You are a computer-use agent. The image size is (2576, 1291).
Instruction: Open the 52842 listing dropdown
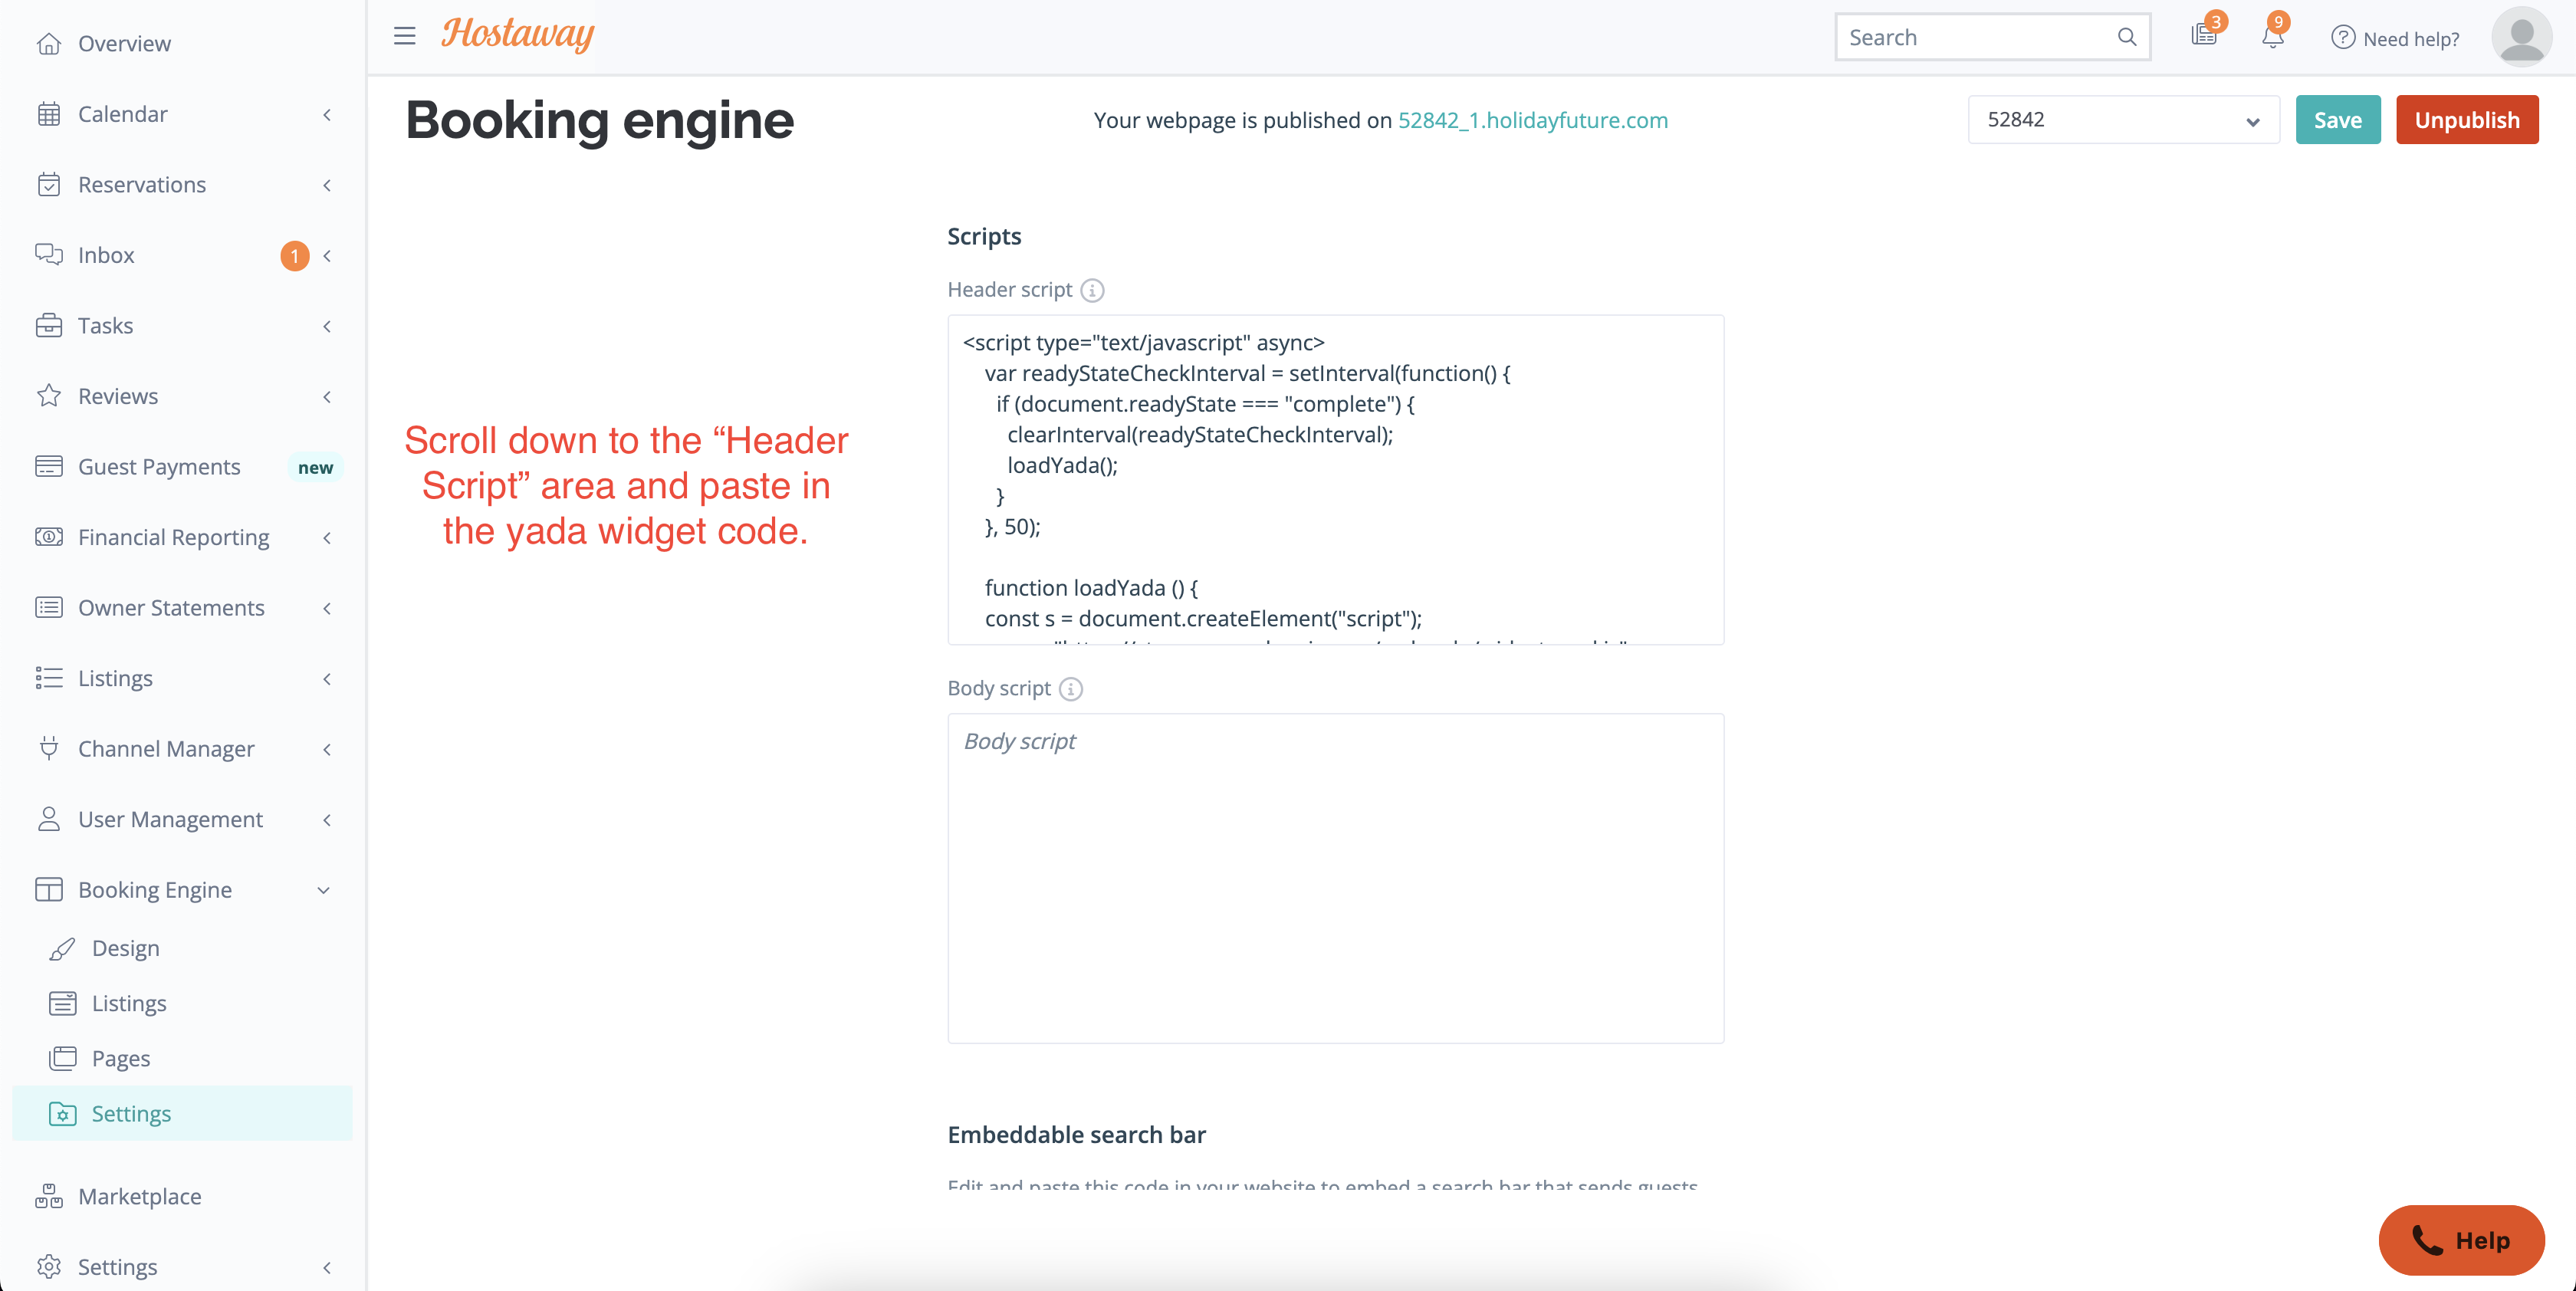click(x=2122, y=120)
